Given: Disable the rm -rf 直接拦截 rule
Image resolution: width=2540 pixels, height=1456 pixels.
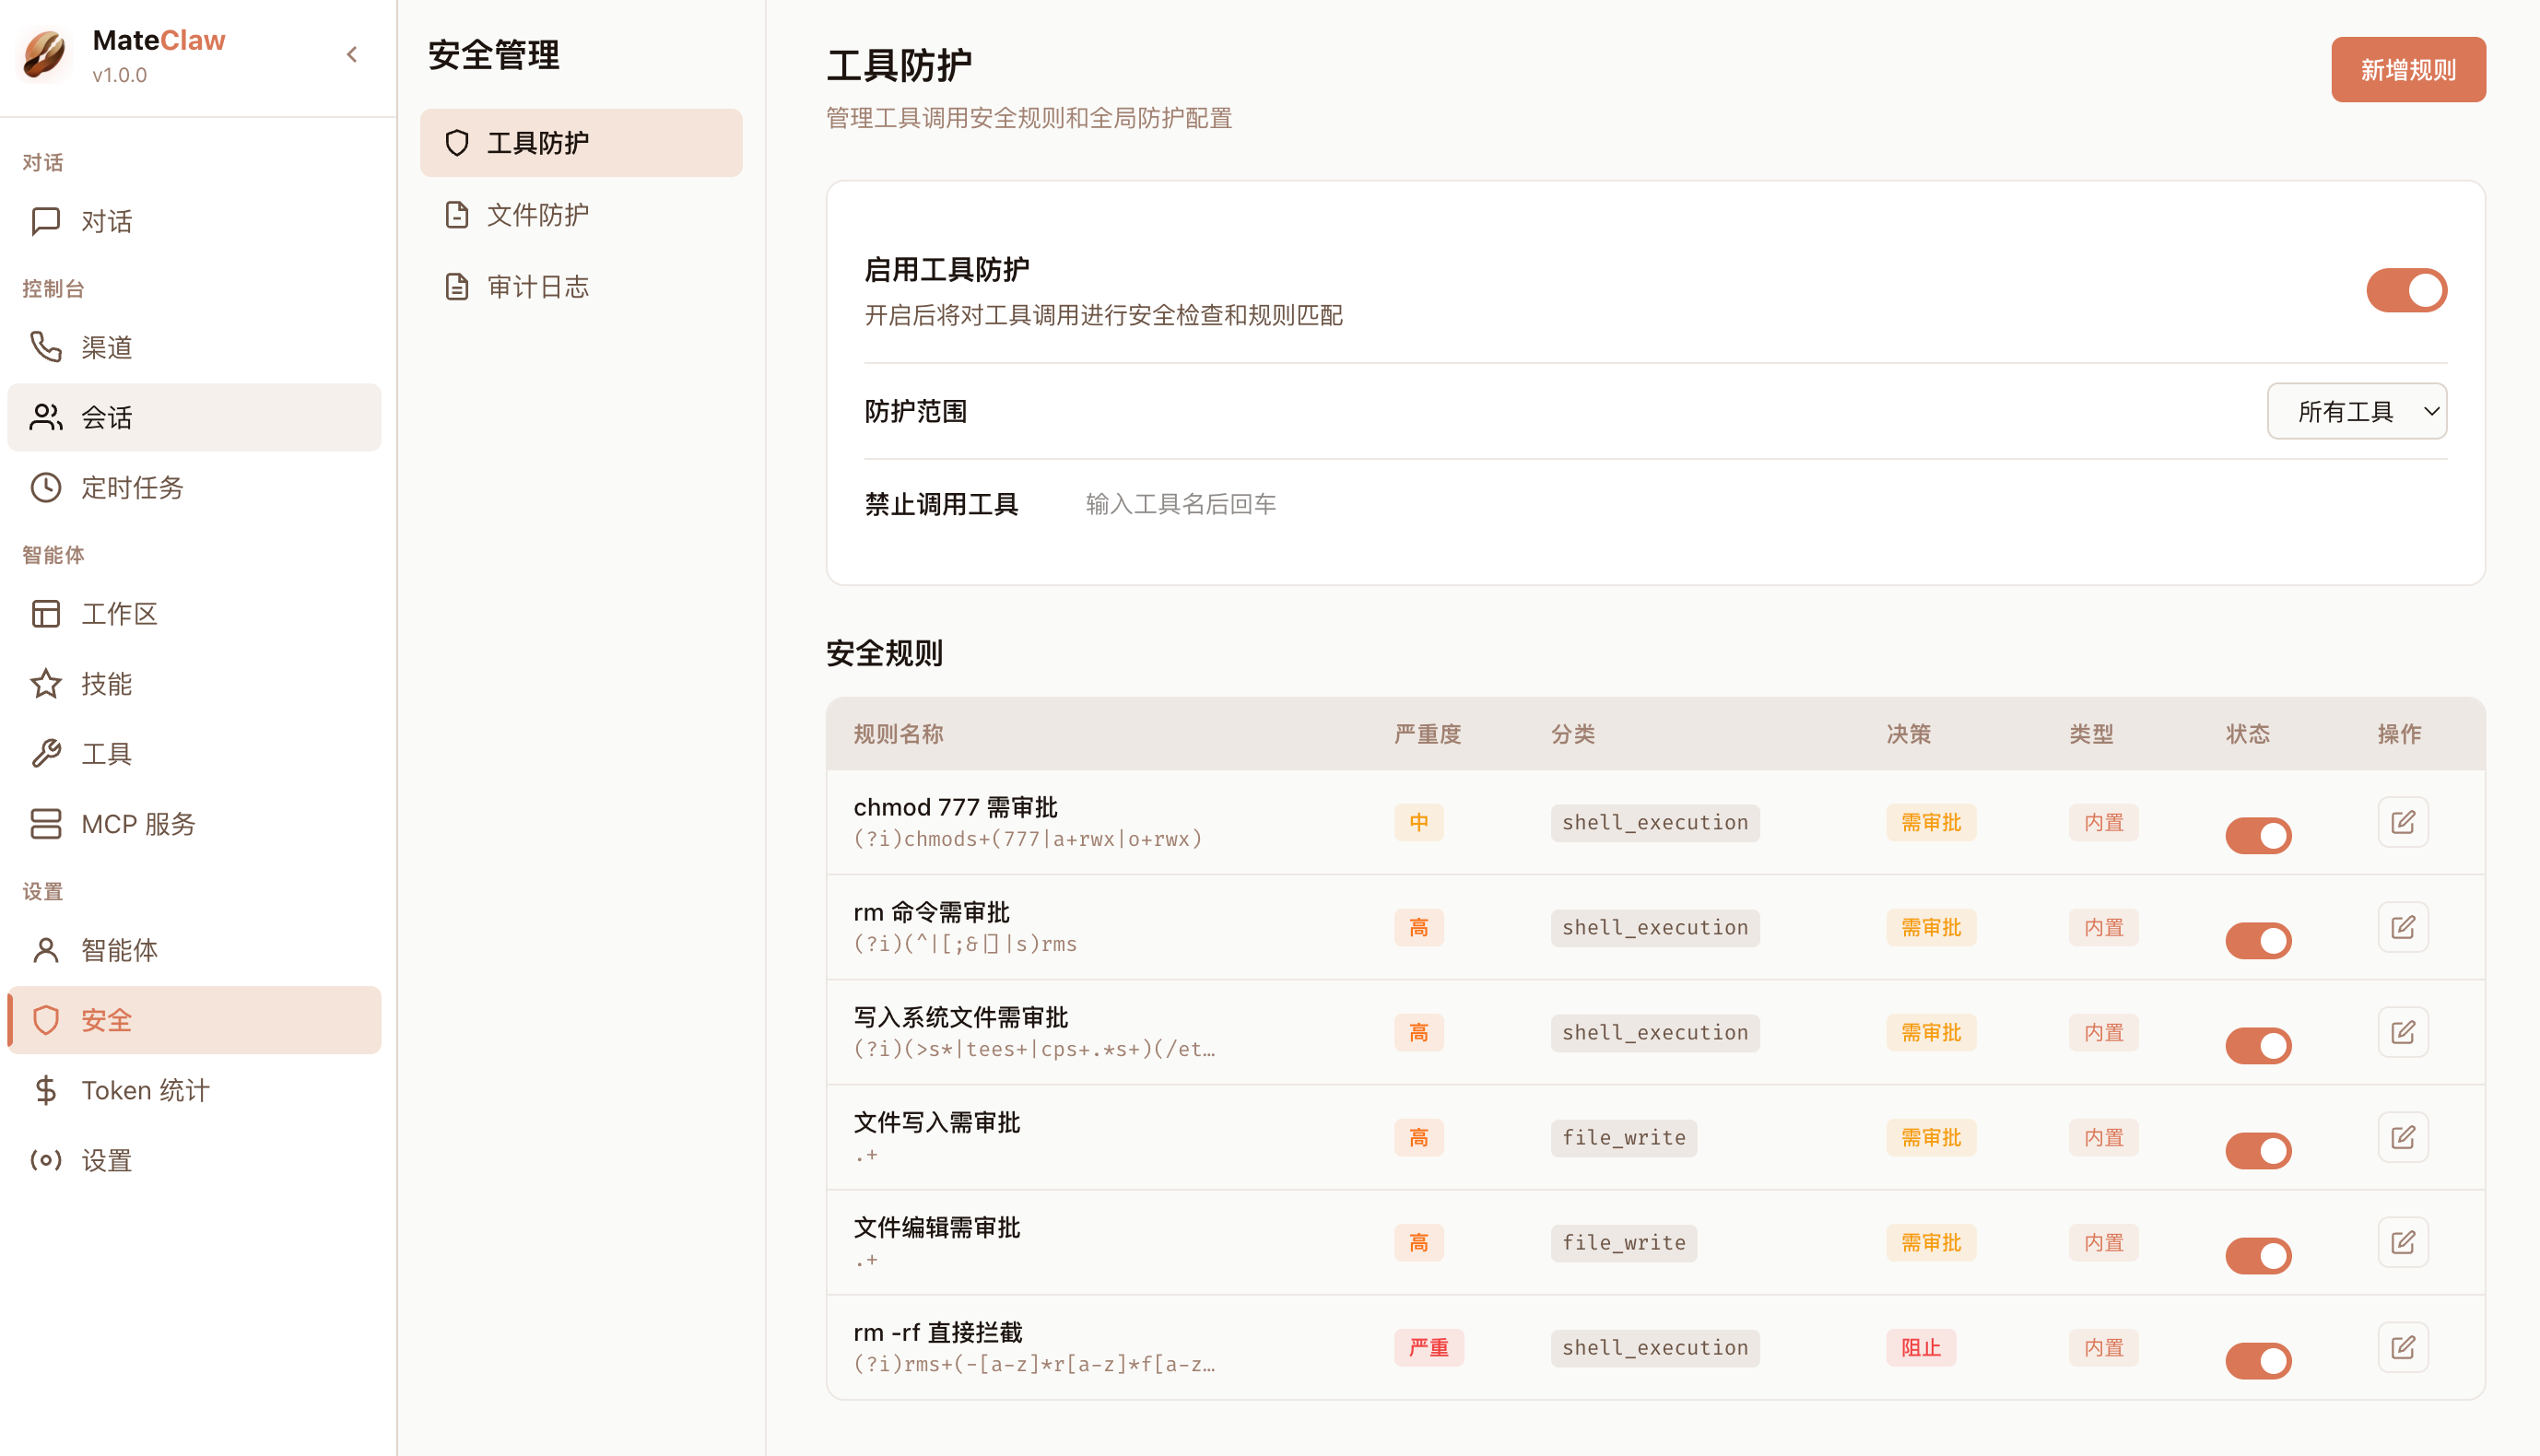Looking at the screenshot, I should click(x=2259, y=1360).
